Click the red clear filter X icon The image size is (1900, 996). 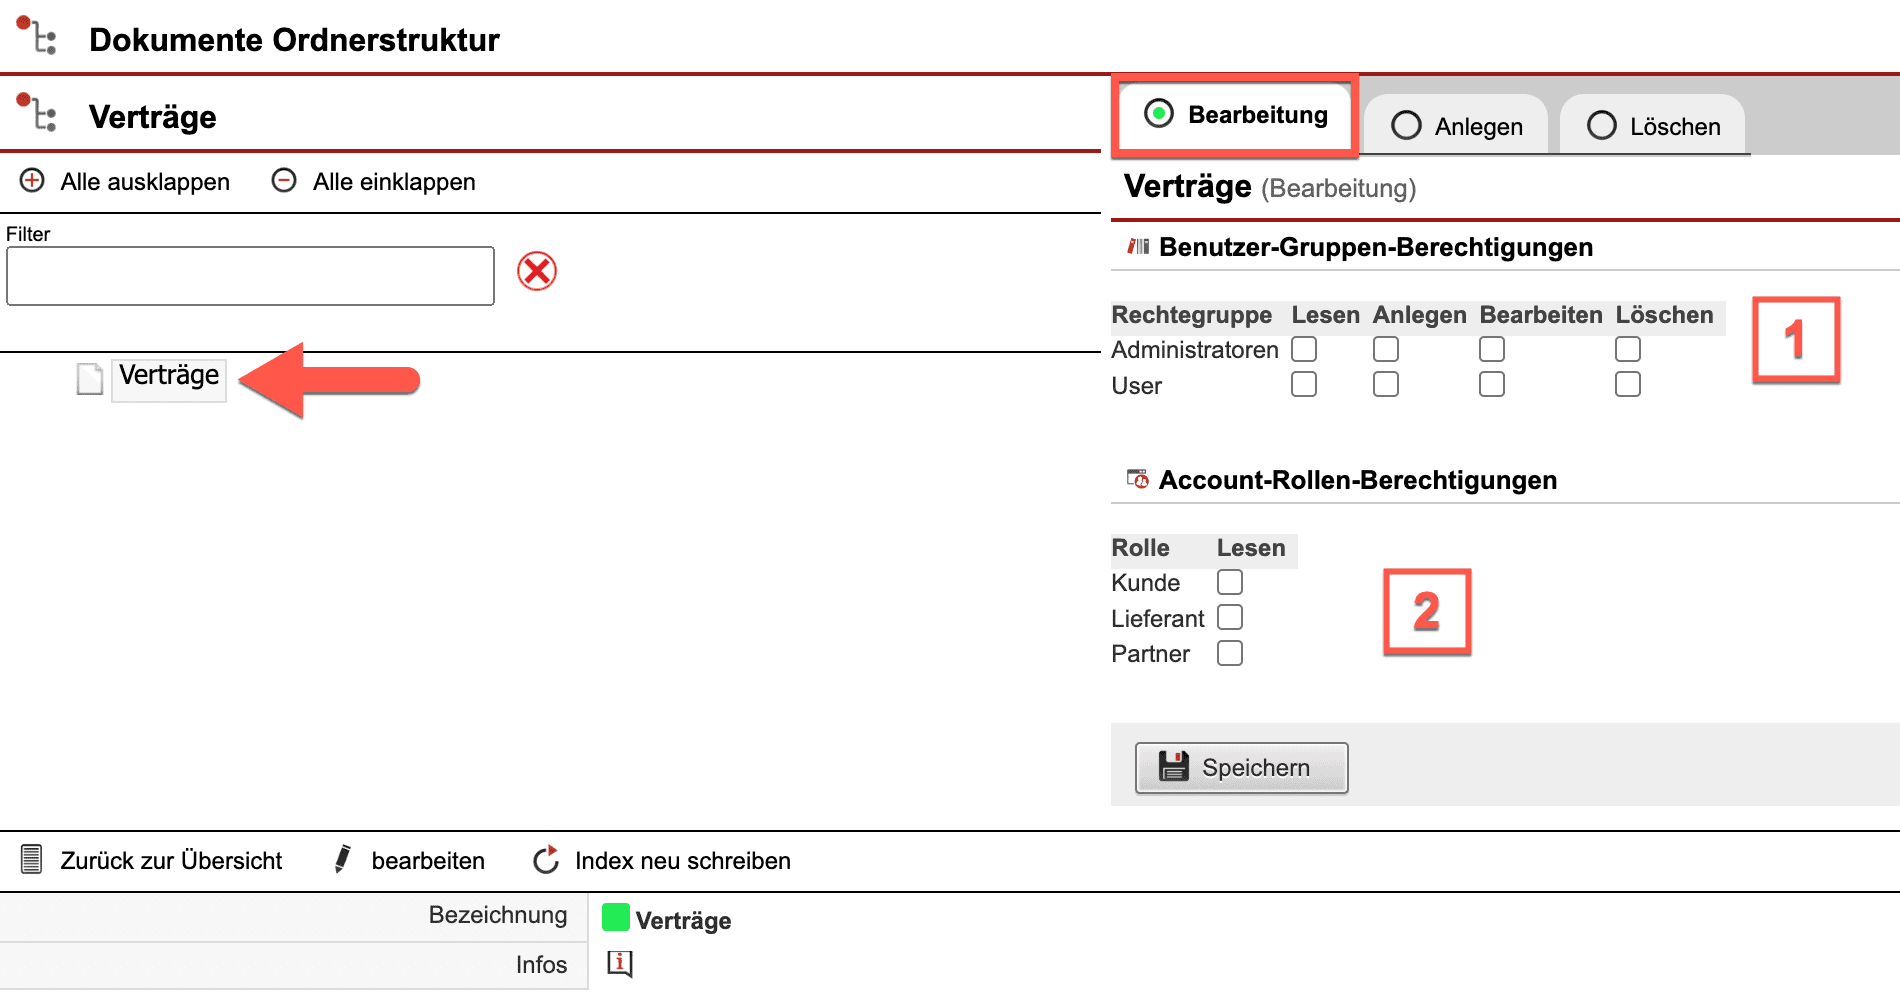click(537, 271)
